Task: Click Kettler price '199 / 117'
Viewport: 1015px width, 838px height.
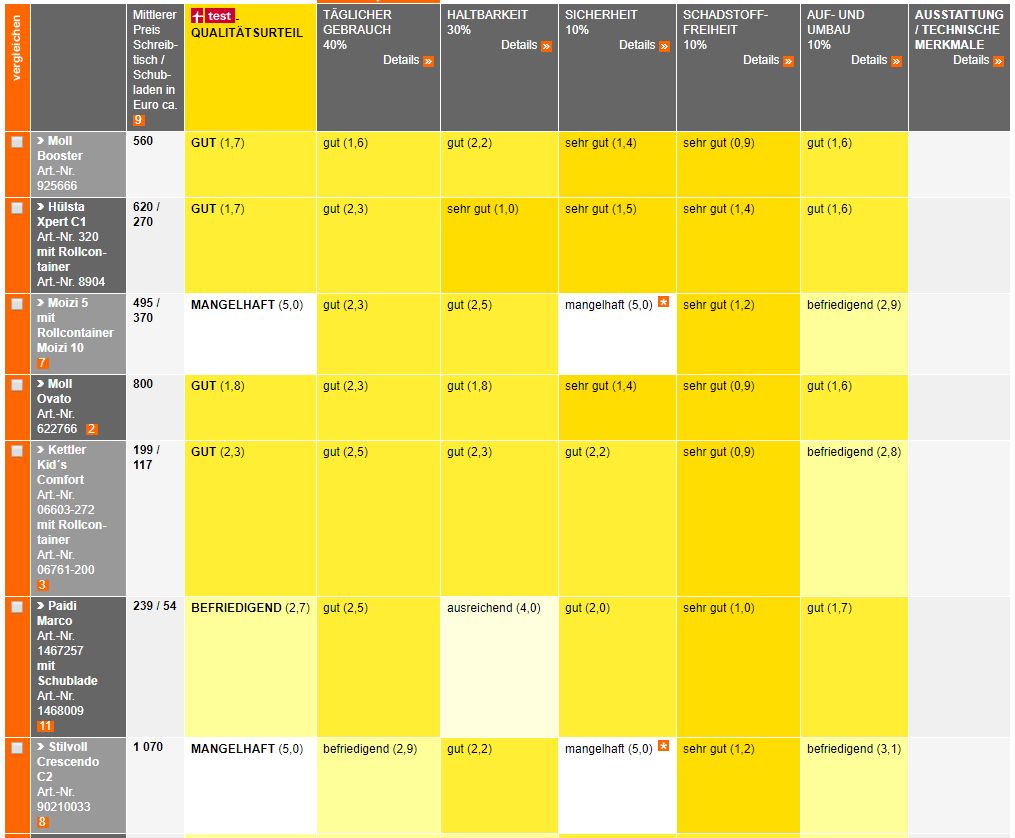Action: point(146,457)
